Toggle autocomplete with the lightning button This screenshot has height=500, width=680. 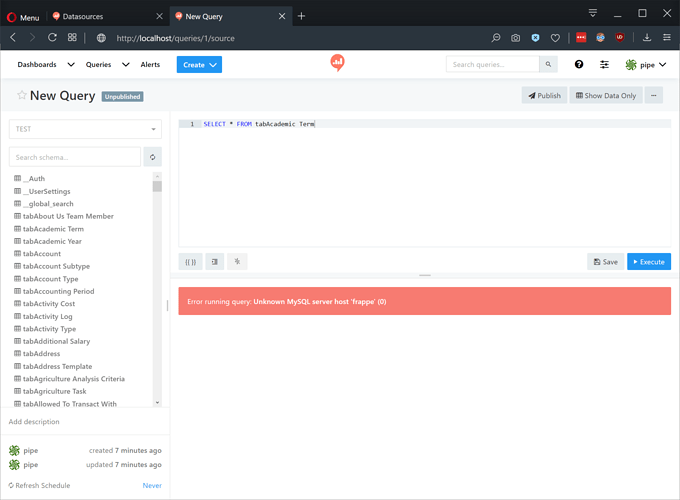pyautogui.click(x=237, y=261)
